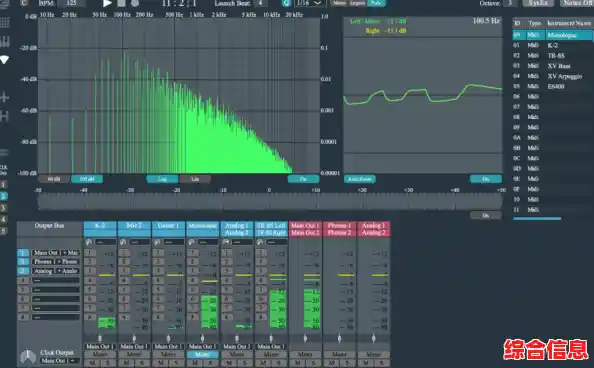Open empty output bus 4 dropdown
594x368 pixels.
click(56, 280)
